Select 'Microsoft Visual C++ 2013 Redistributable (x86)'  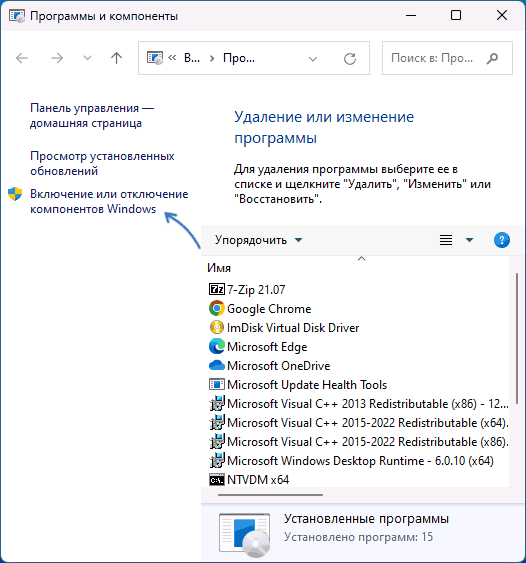(368, 404)
